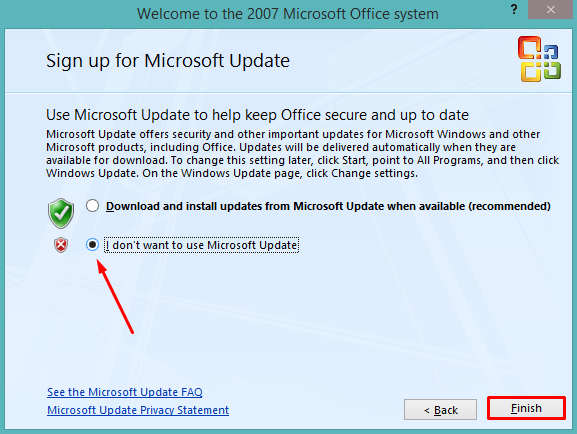Screen dimensions: 577x434
Task: Click the bold 'Download and install updates' label text
Action: pyautogui.click(x=328, y=206)
